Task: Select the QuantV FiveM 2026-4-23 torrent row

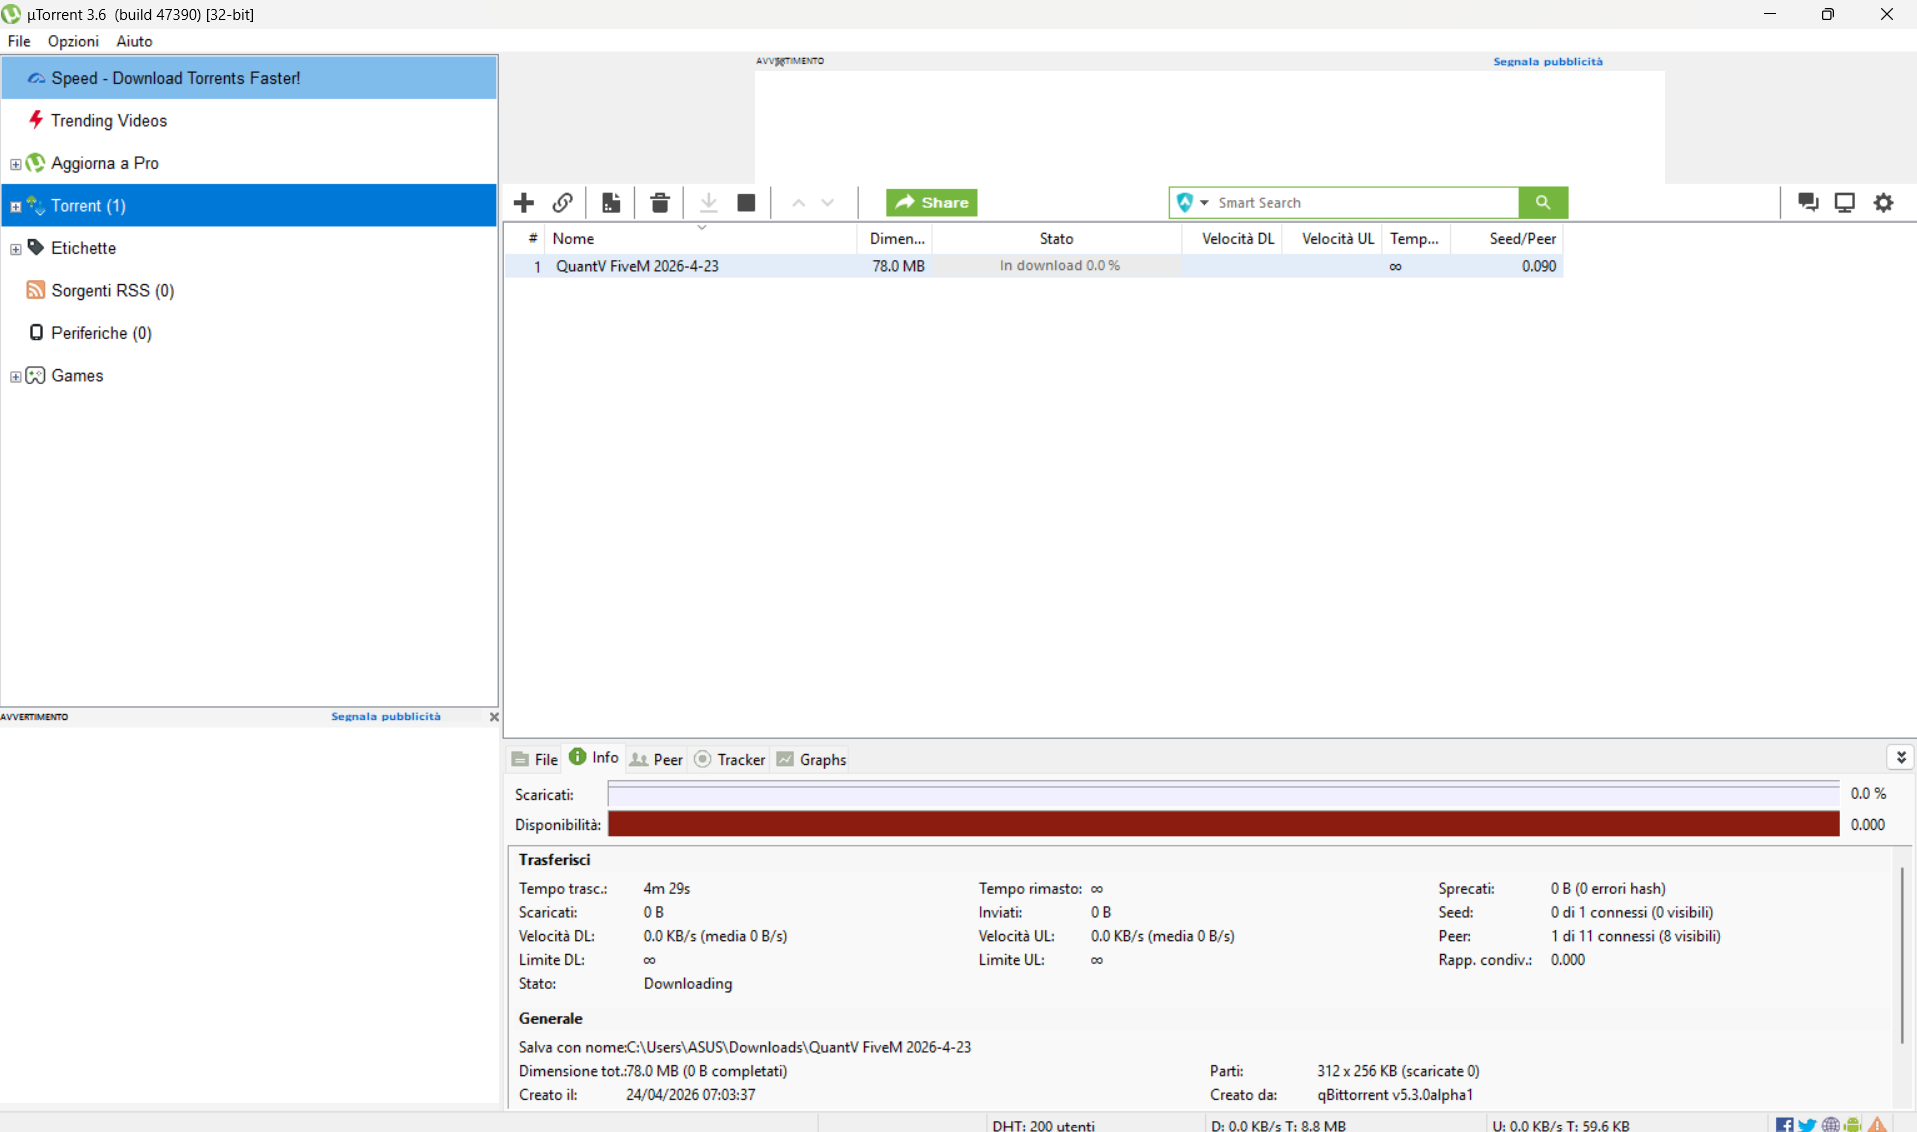Action: [x=1034, y=266]
